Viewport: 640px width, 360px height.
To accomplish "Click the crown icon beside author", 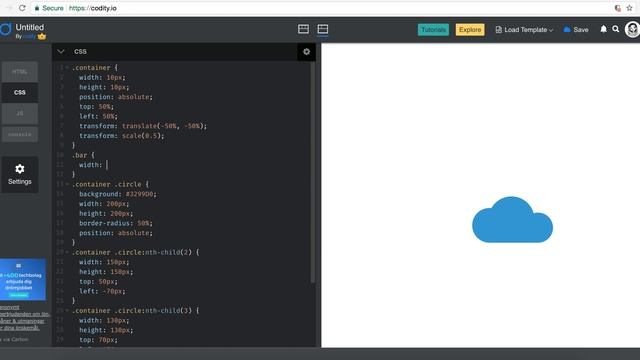I will [42, 36].
